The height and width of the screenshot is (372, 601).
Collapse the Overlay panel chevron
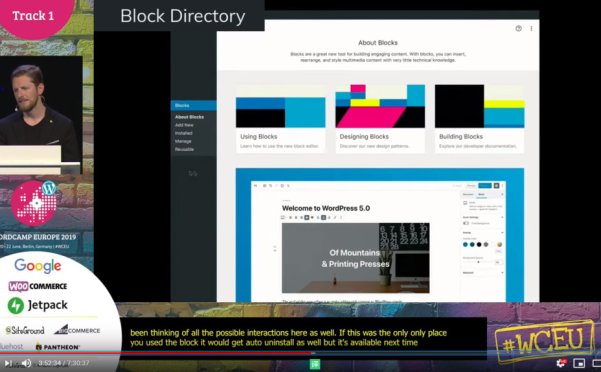point(502,233)
